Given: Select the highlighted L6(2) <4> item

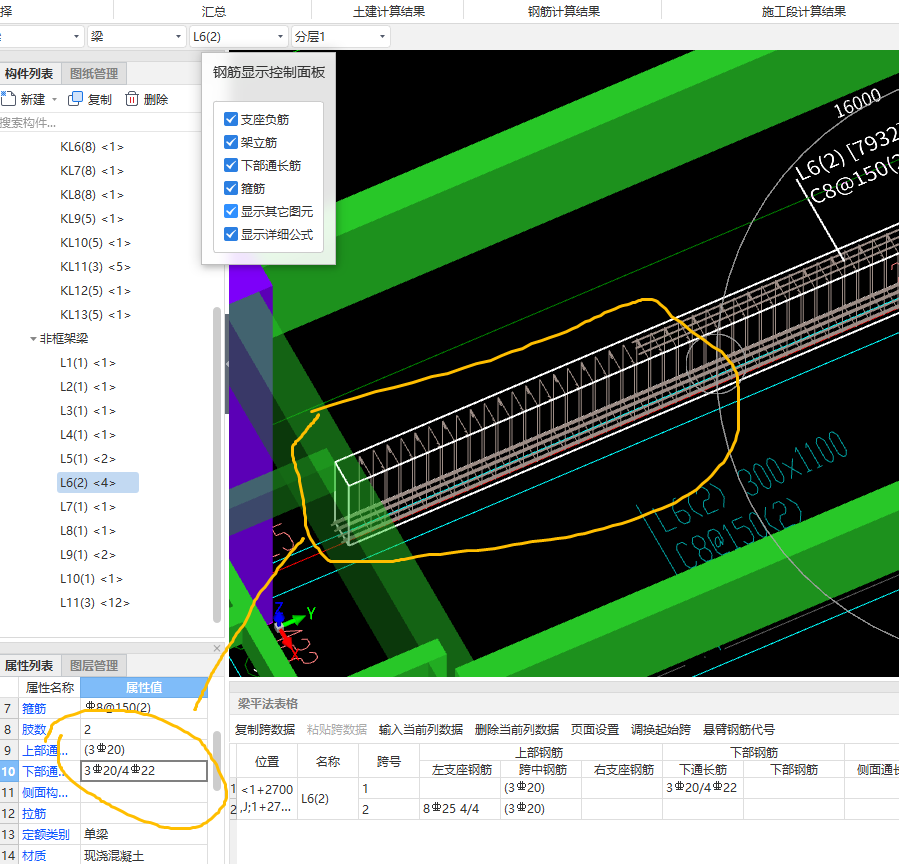Looking at the screenshot, I should click(x=97, y=483).
